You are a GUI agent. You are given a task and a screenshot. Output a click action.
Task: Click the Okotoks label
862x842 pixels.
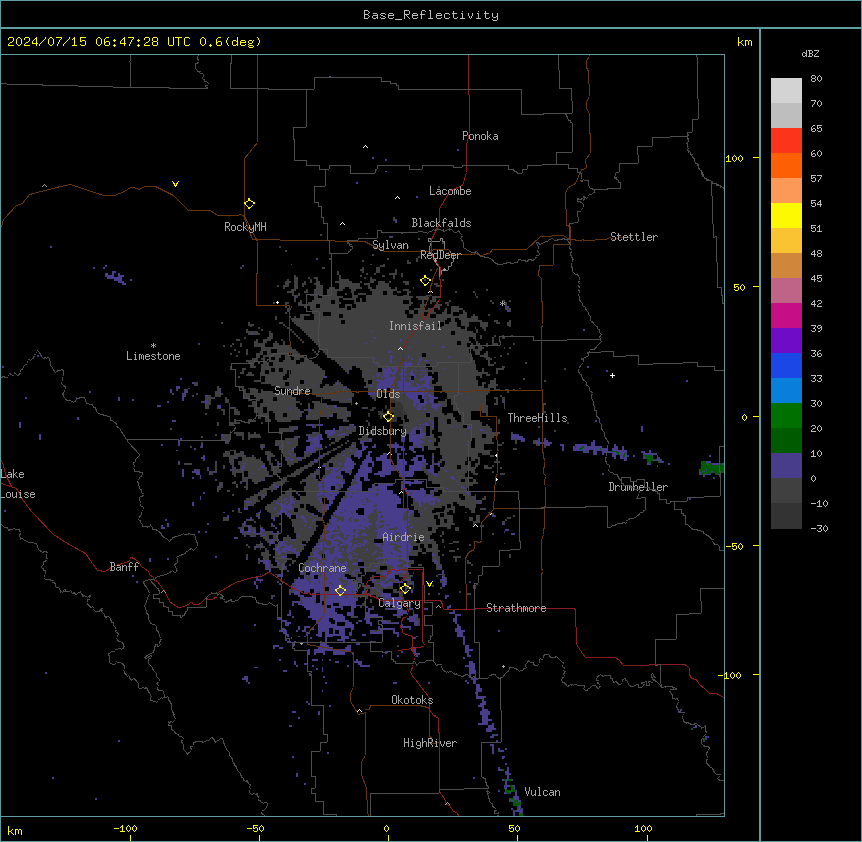pos(412,700)
